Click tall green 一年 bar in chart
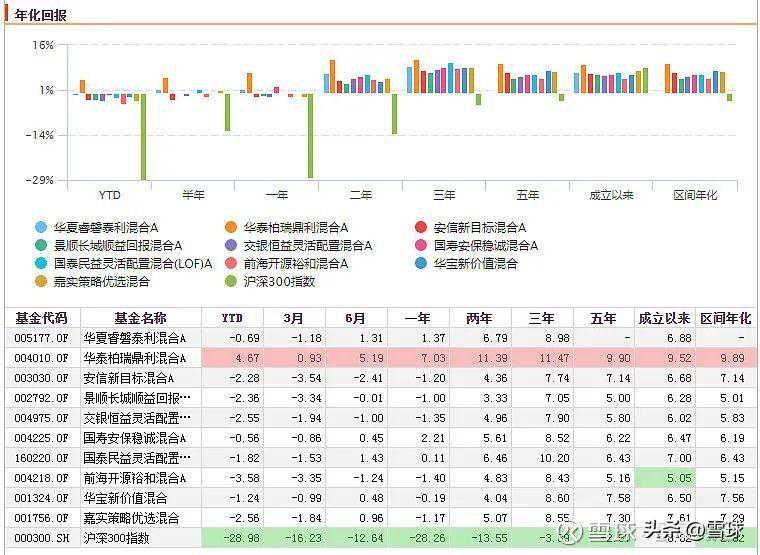The height and width of the screenshot is (555, 760). pos(310,135)
